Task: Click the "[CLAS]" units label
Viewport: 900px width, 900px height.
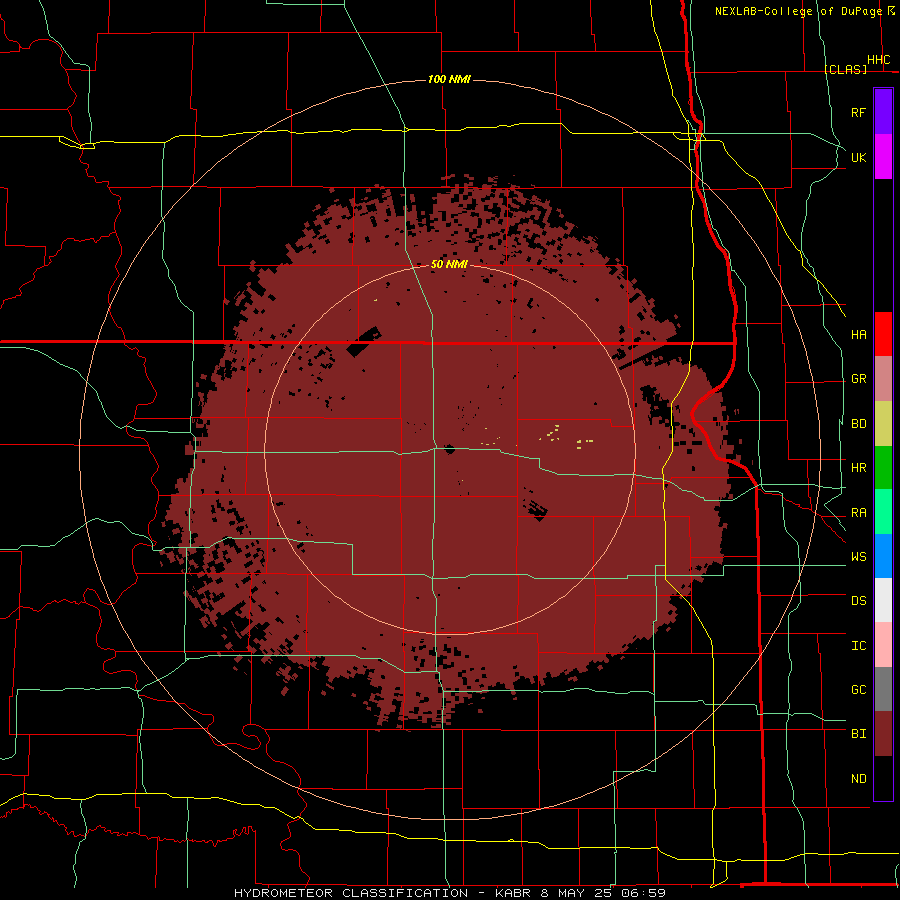Action: 845,69
